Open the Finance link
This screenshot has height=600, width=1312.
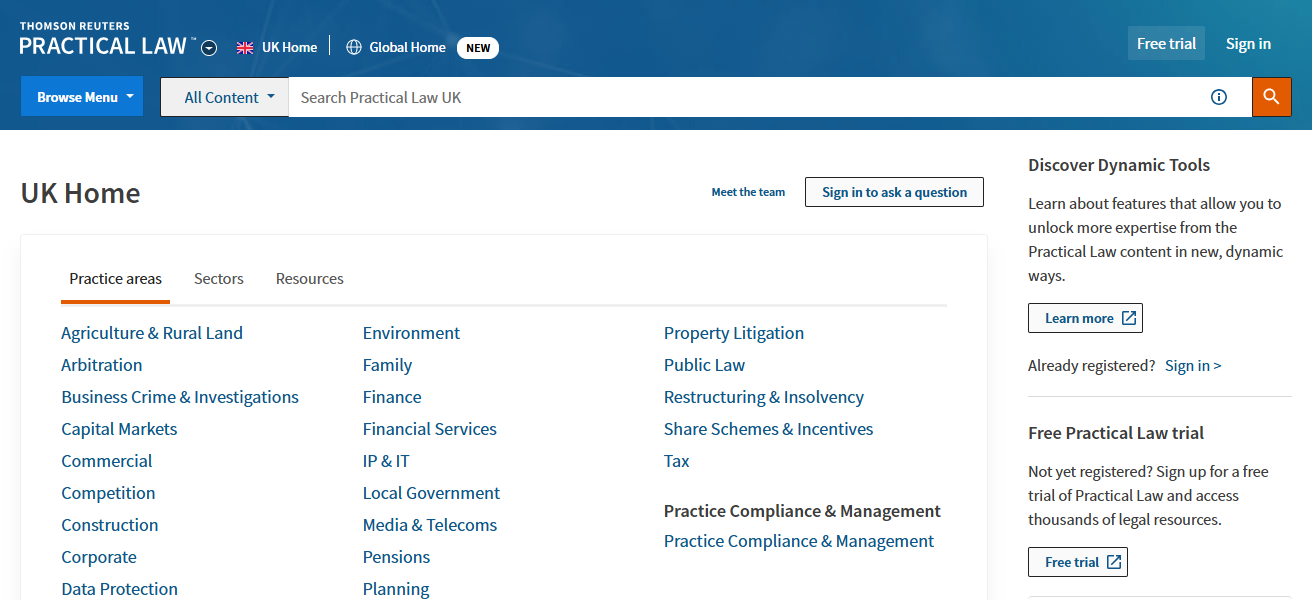(392, 397)
